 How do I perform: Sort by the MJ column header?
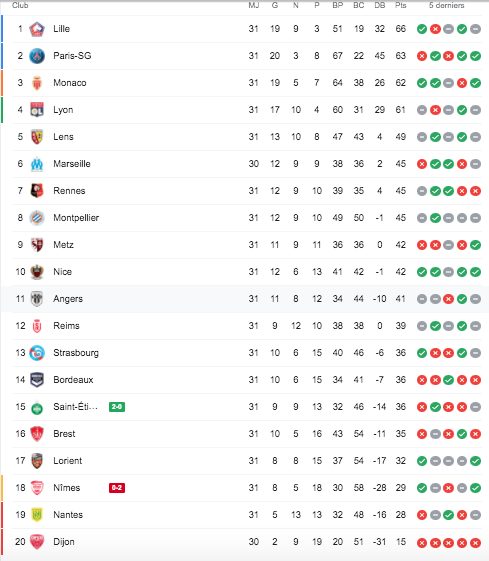coord(254,5)
